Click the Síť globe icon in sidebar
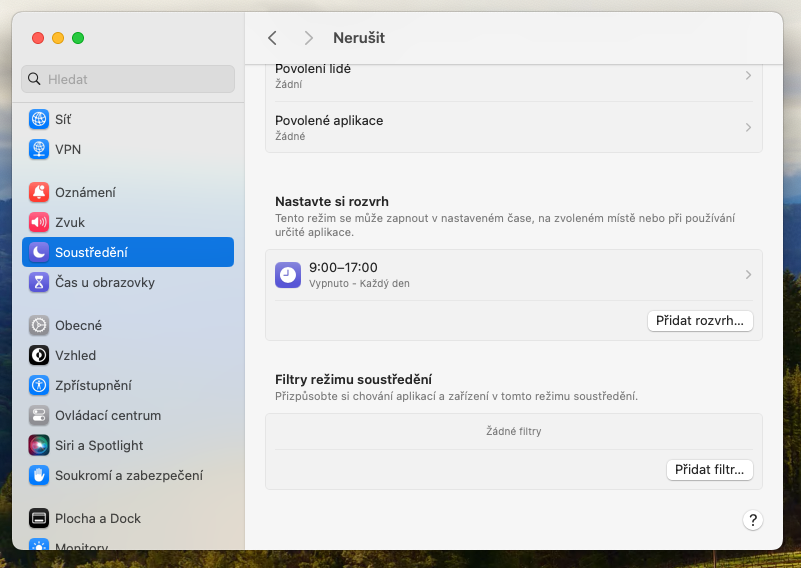This screenshot has height=568, width=801. click(39, 119)
